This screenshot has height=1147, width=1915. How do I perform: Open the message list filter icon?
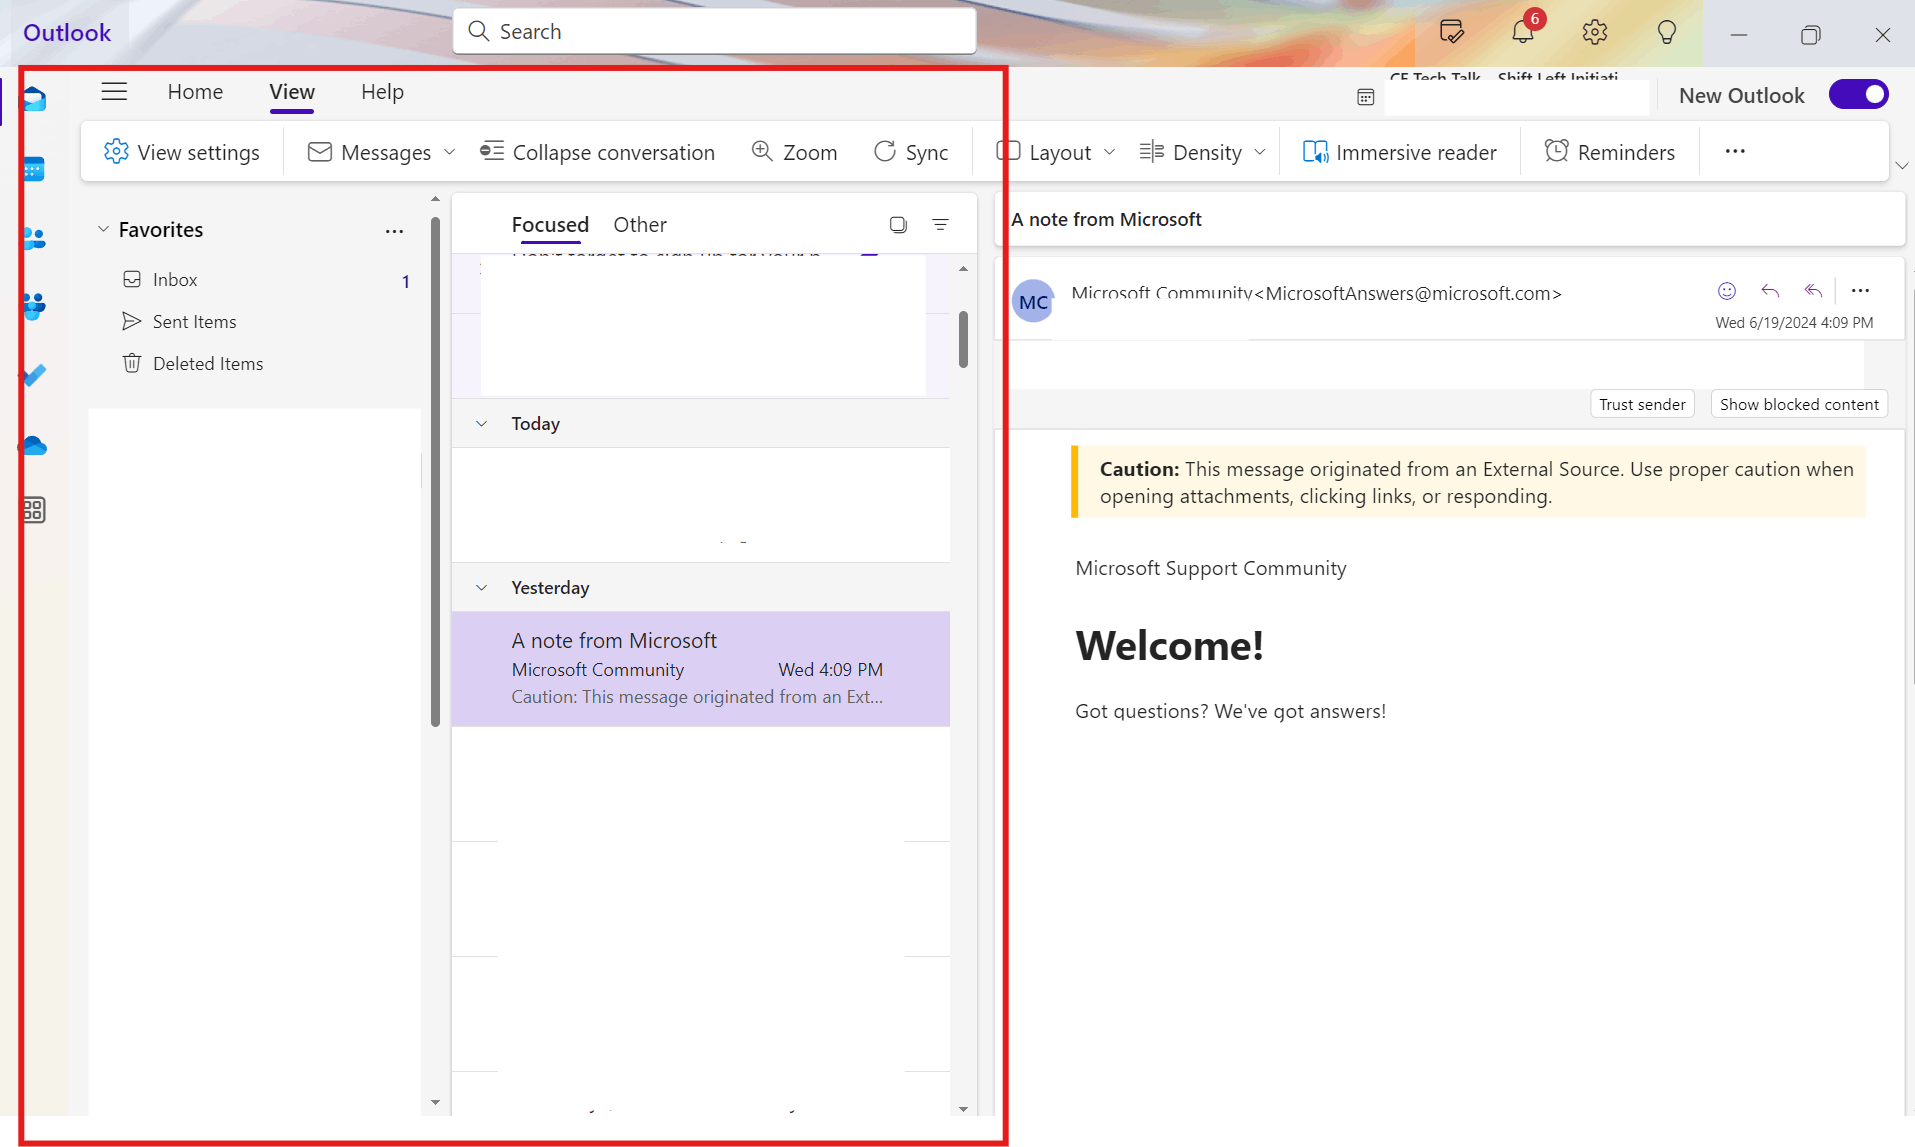[940, 225]
